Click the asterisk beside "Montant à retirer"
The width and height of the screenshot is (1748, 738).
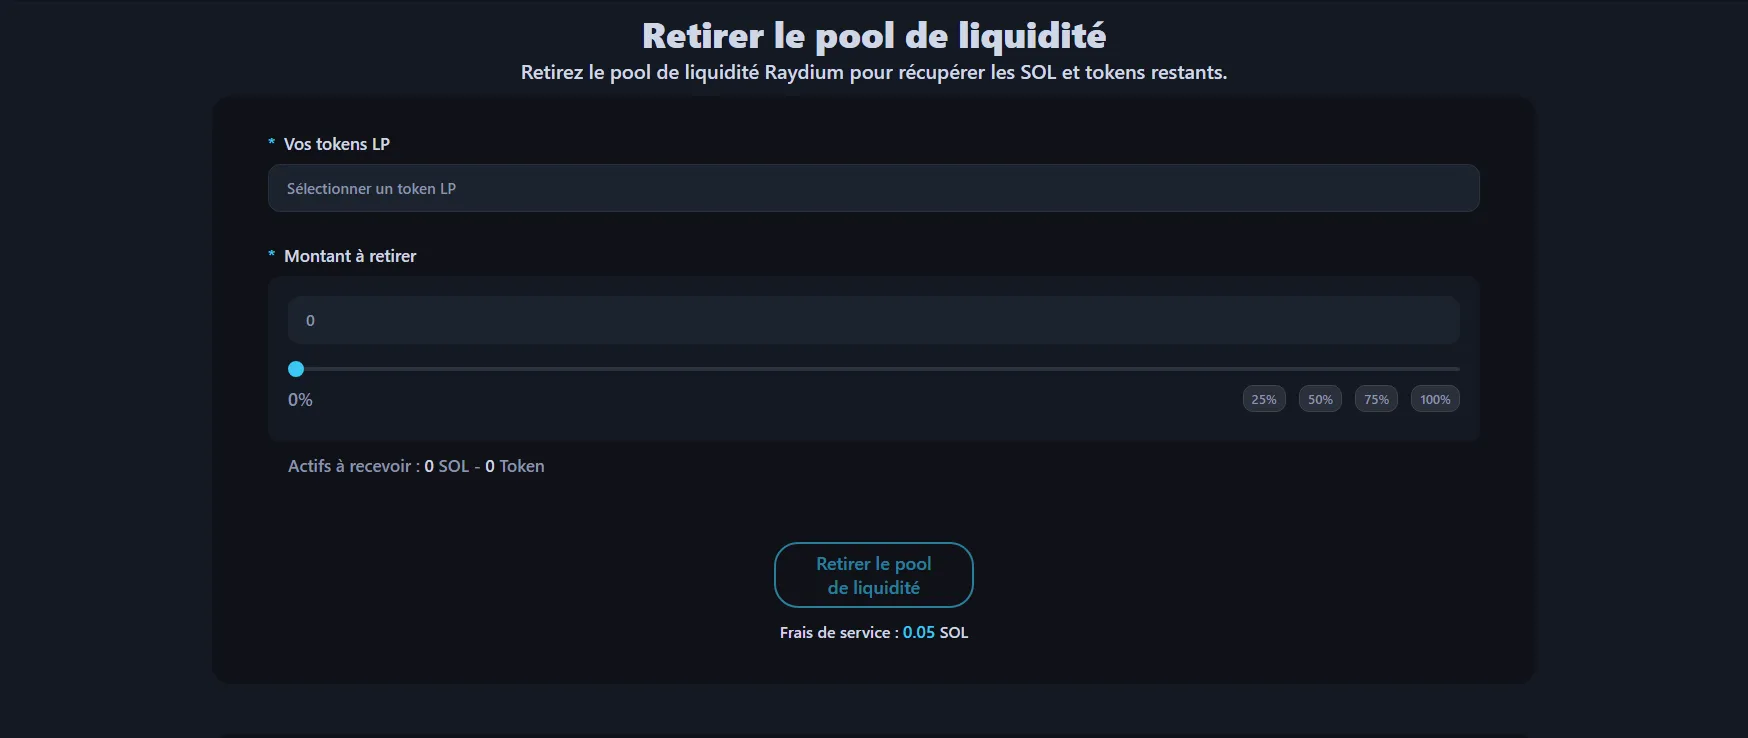[271, 255]
